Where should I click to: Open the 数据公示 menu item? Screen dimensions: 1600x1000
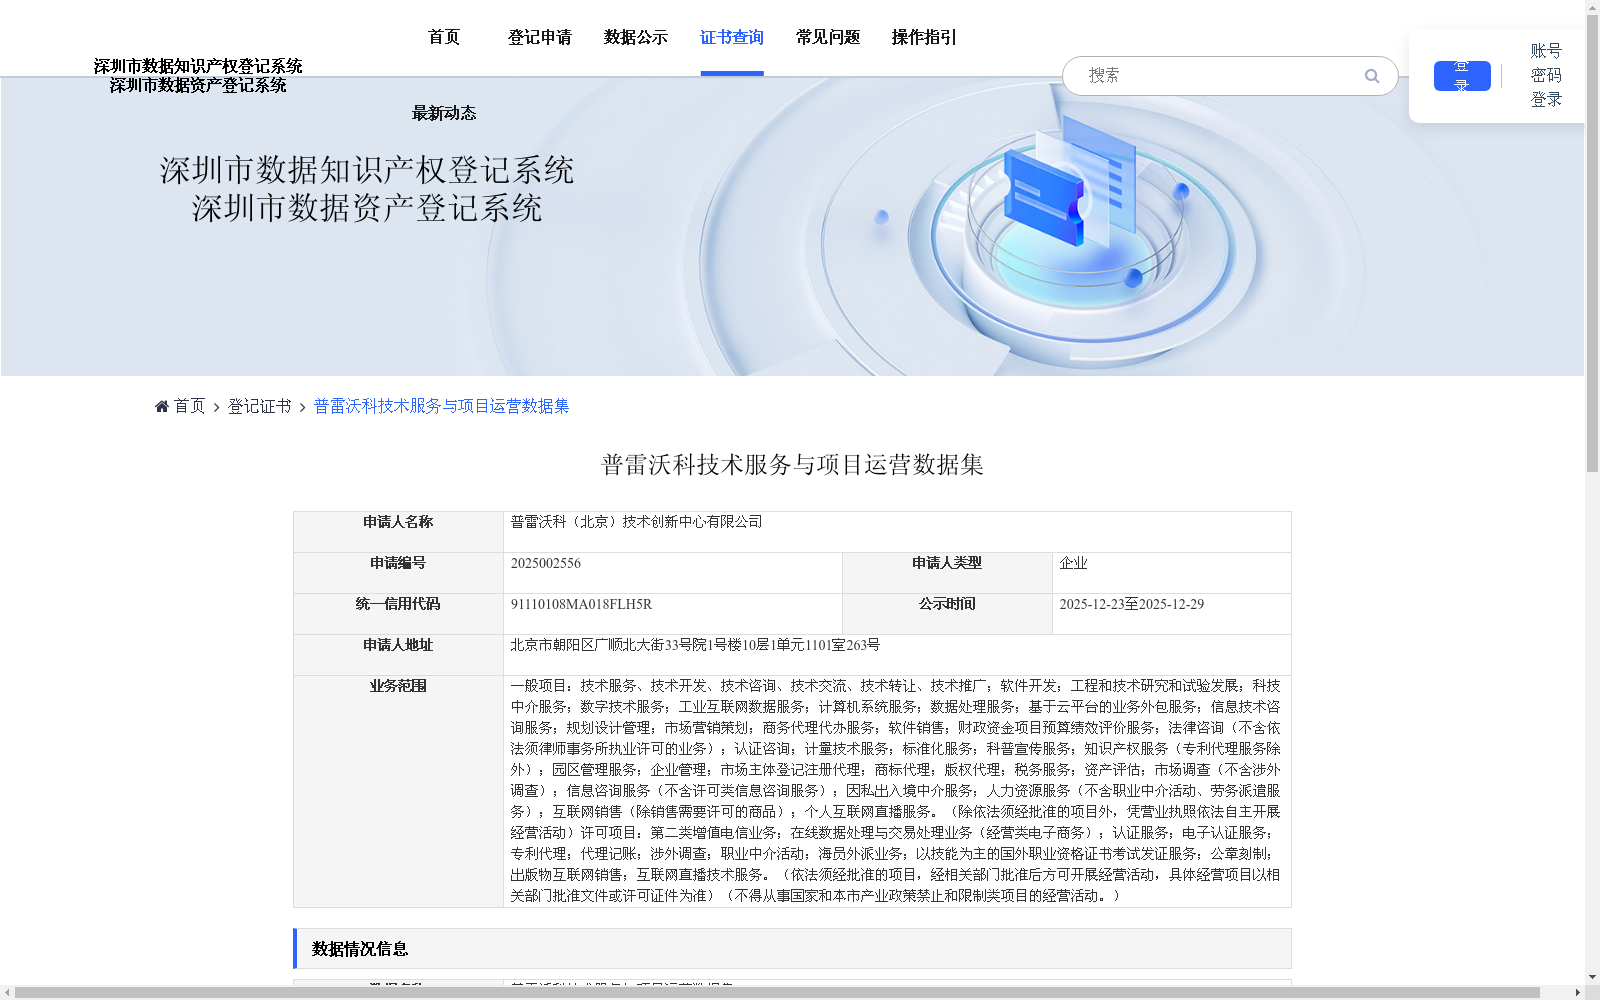click(636, 37)
